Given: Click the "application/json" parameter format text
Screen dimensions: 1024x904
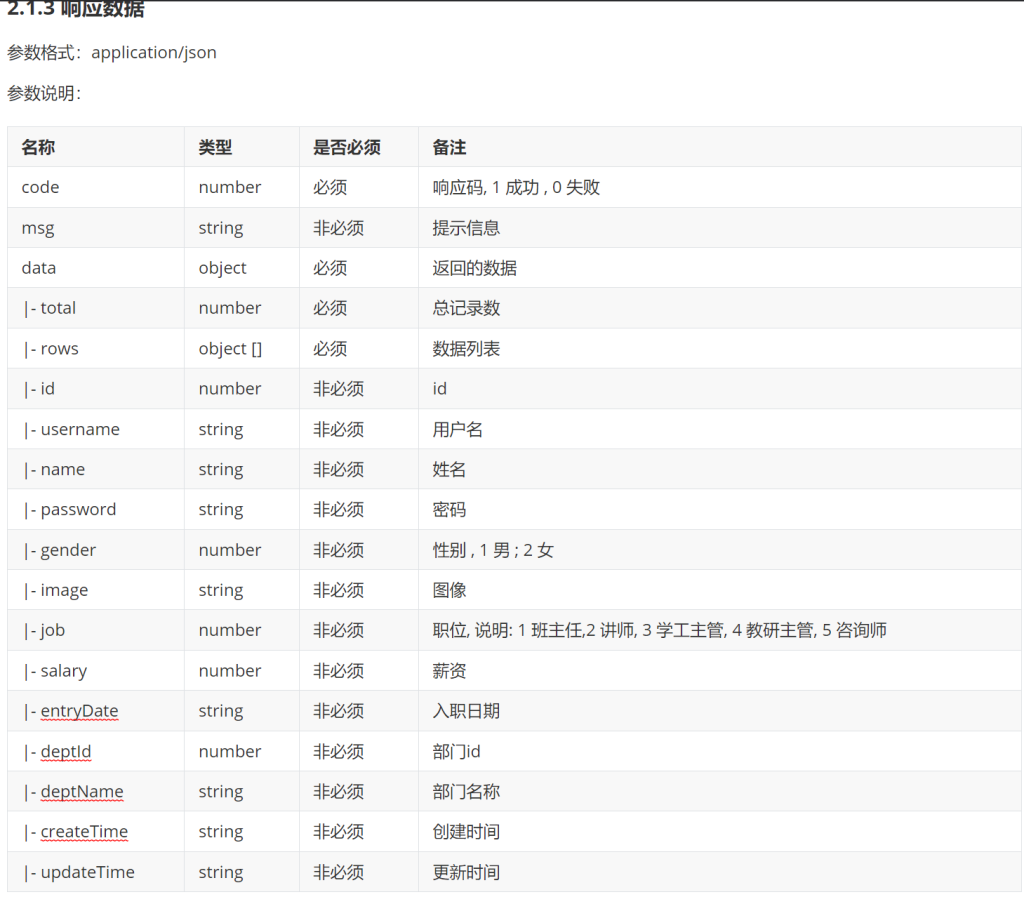Looking at the screenshot, I should [x=153, y=52].
